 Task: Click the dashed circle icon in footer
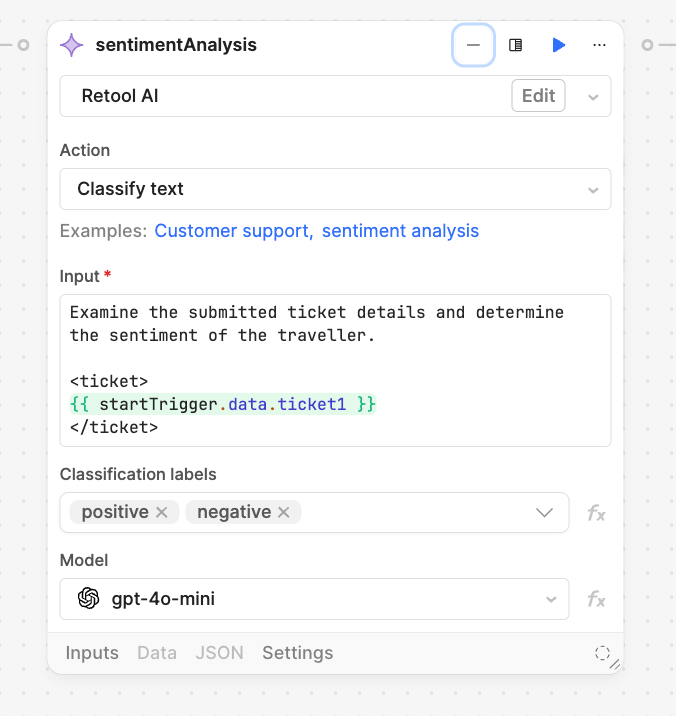(x=602, y=653)
